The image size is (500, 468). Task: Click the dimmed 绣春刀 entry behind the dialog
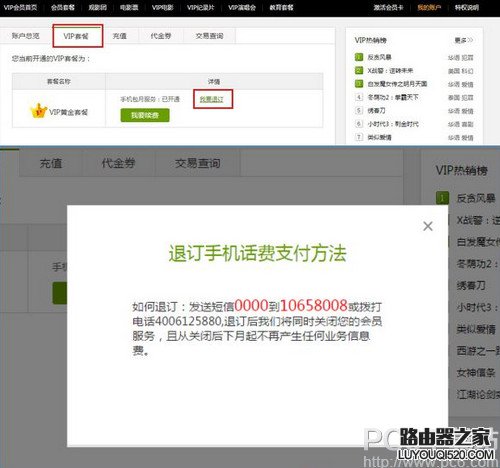[471, 286]
